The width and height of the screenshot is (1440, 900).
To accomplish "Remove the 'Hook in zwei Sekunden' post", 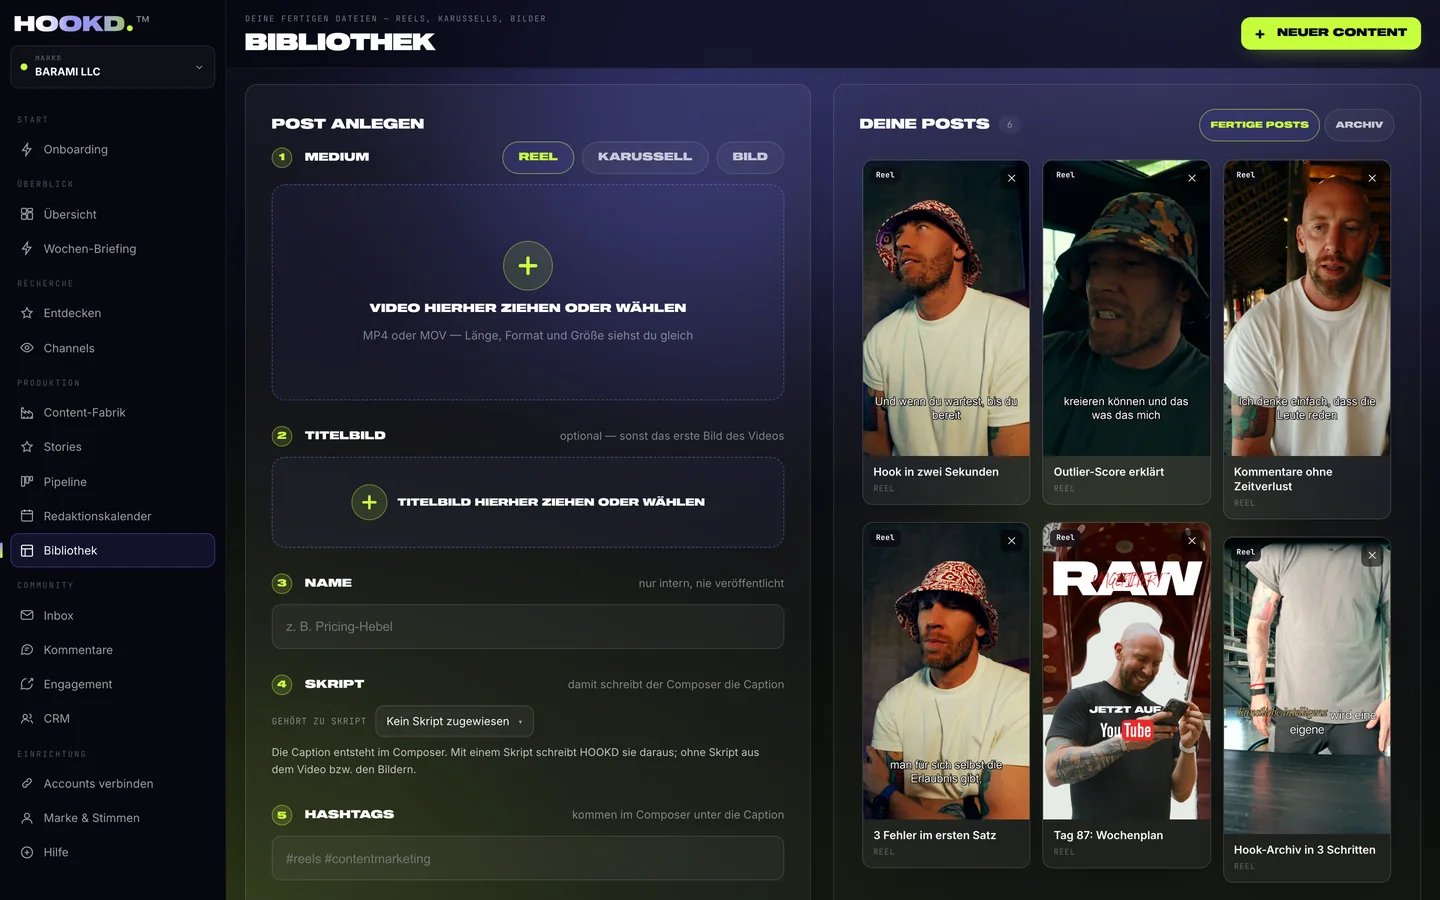I will [1012, 178].
